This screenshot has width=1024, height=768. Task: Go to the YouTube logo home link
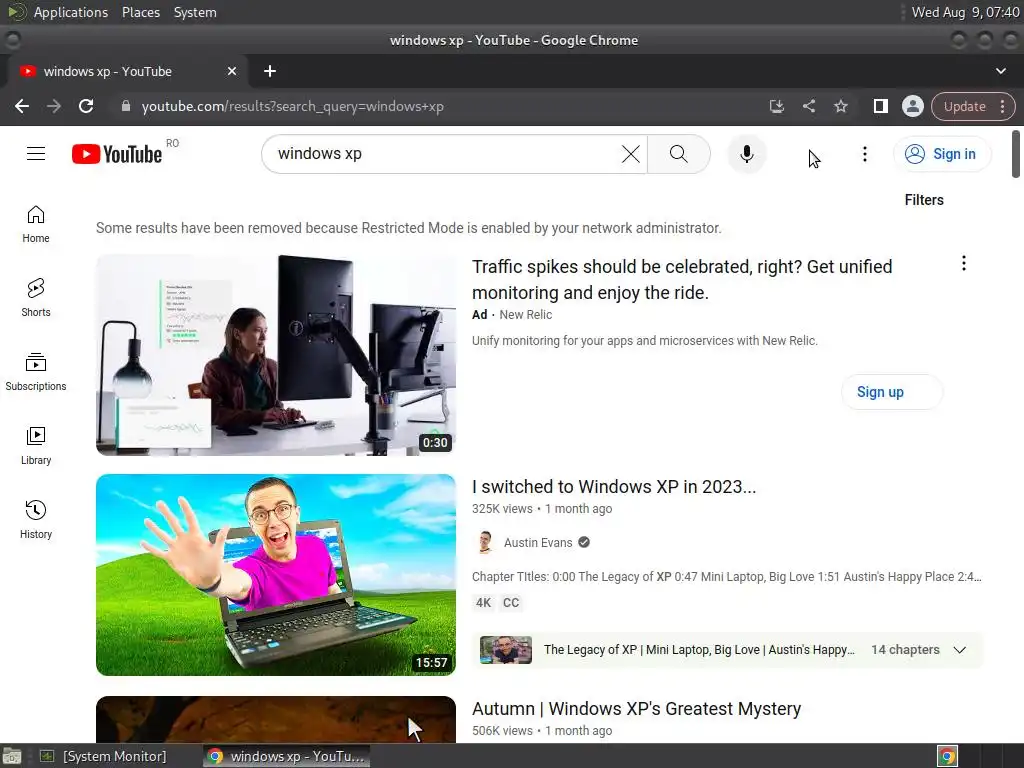click(x=117, y=154)
